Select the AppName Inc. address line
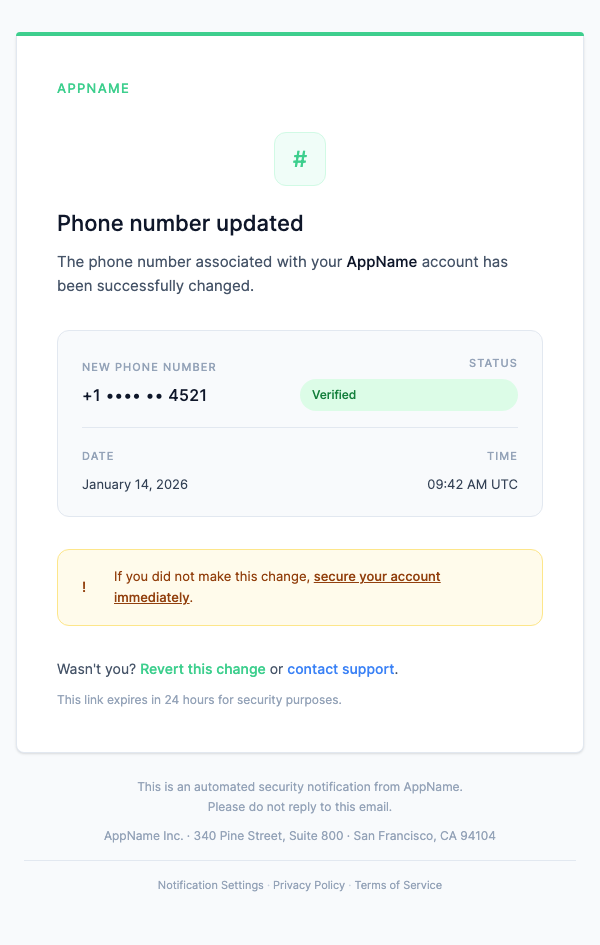 (x=300, y=835)
